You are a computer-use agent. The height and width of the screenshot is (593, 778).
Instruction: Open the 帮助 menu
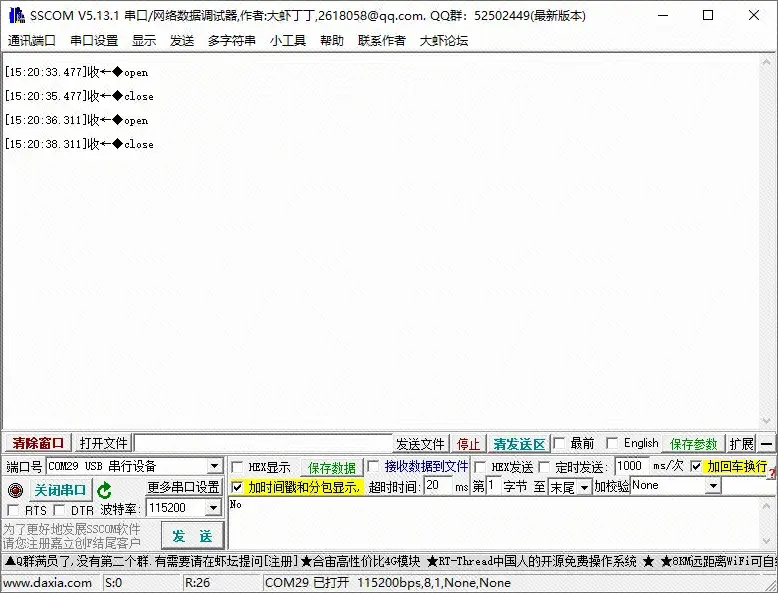[332, 40]
